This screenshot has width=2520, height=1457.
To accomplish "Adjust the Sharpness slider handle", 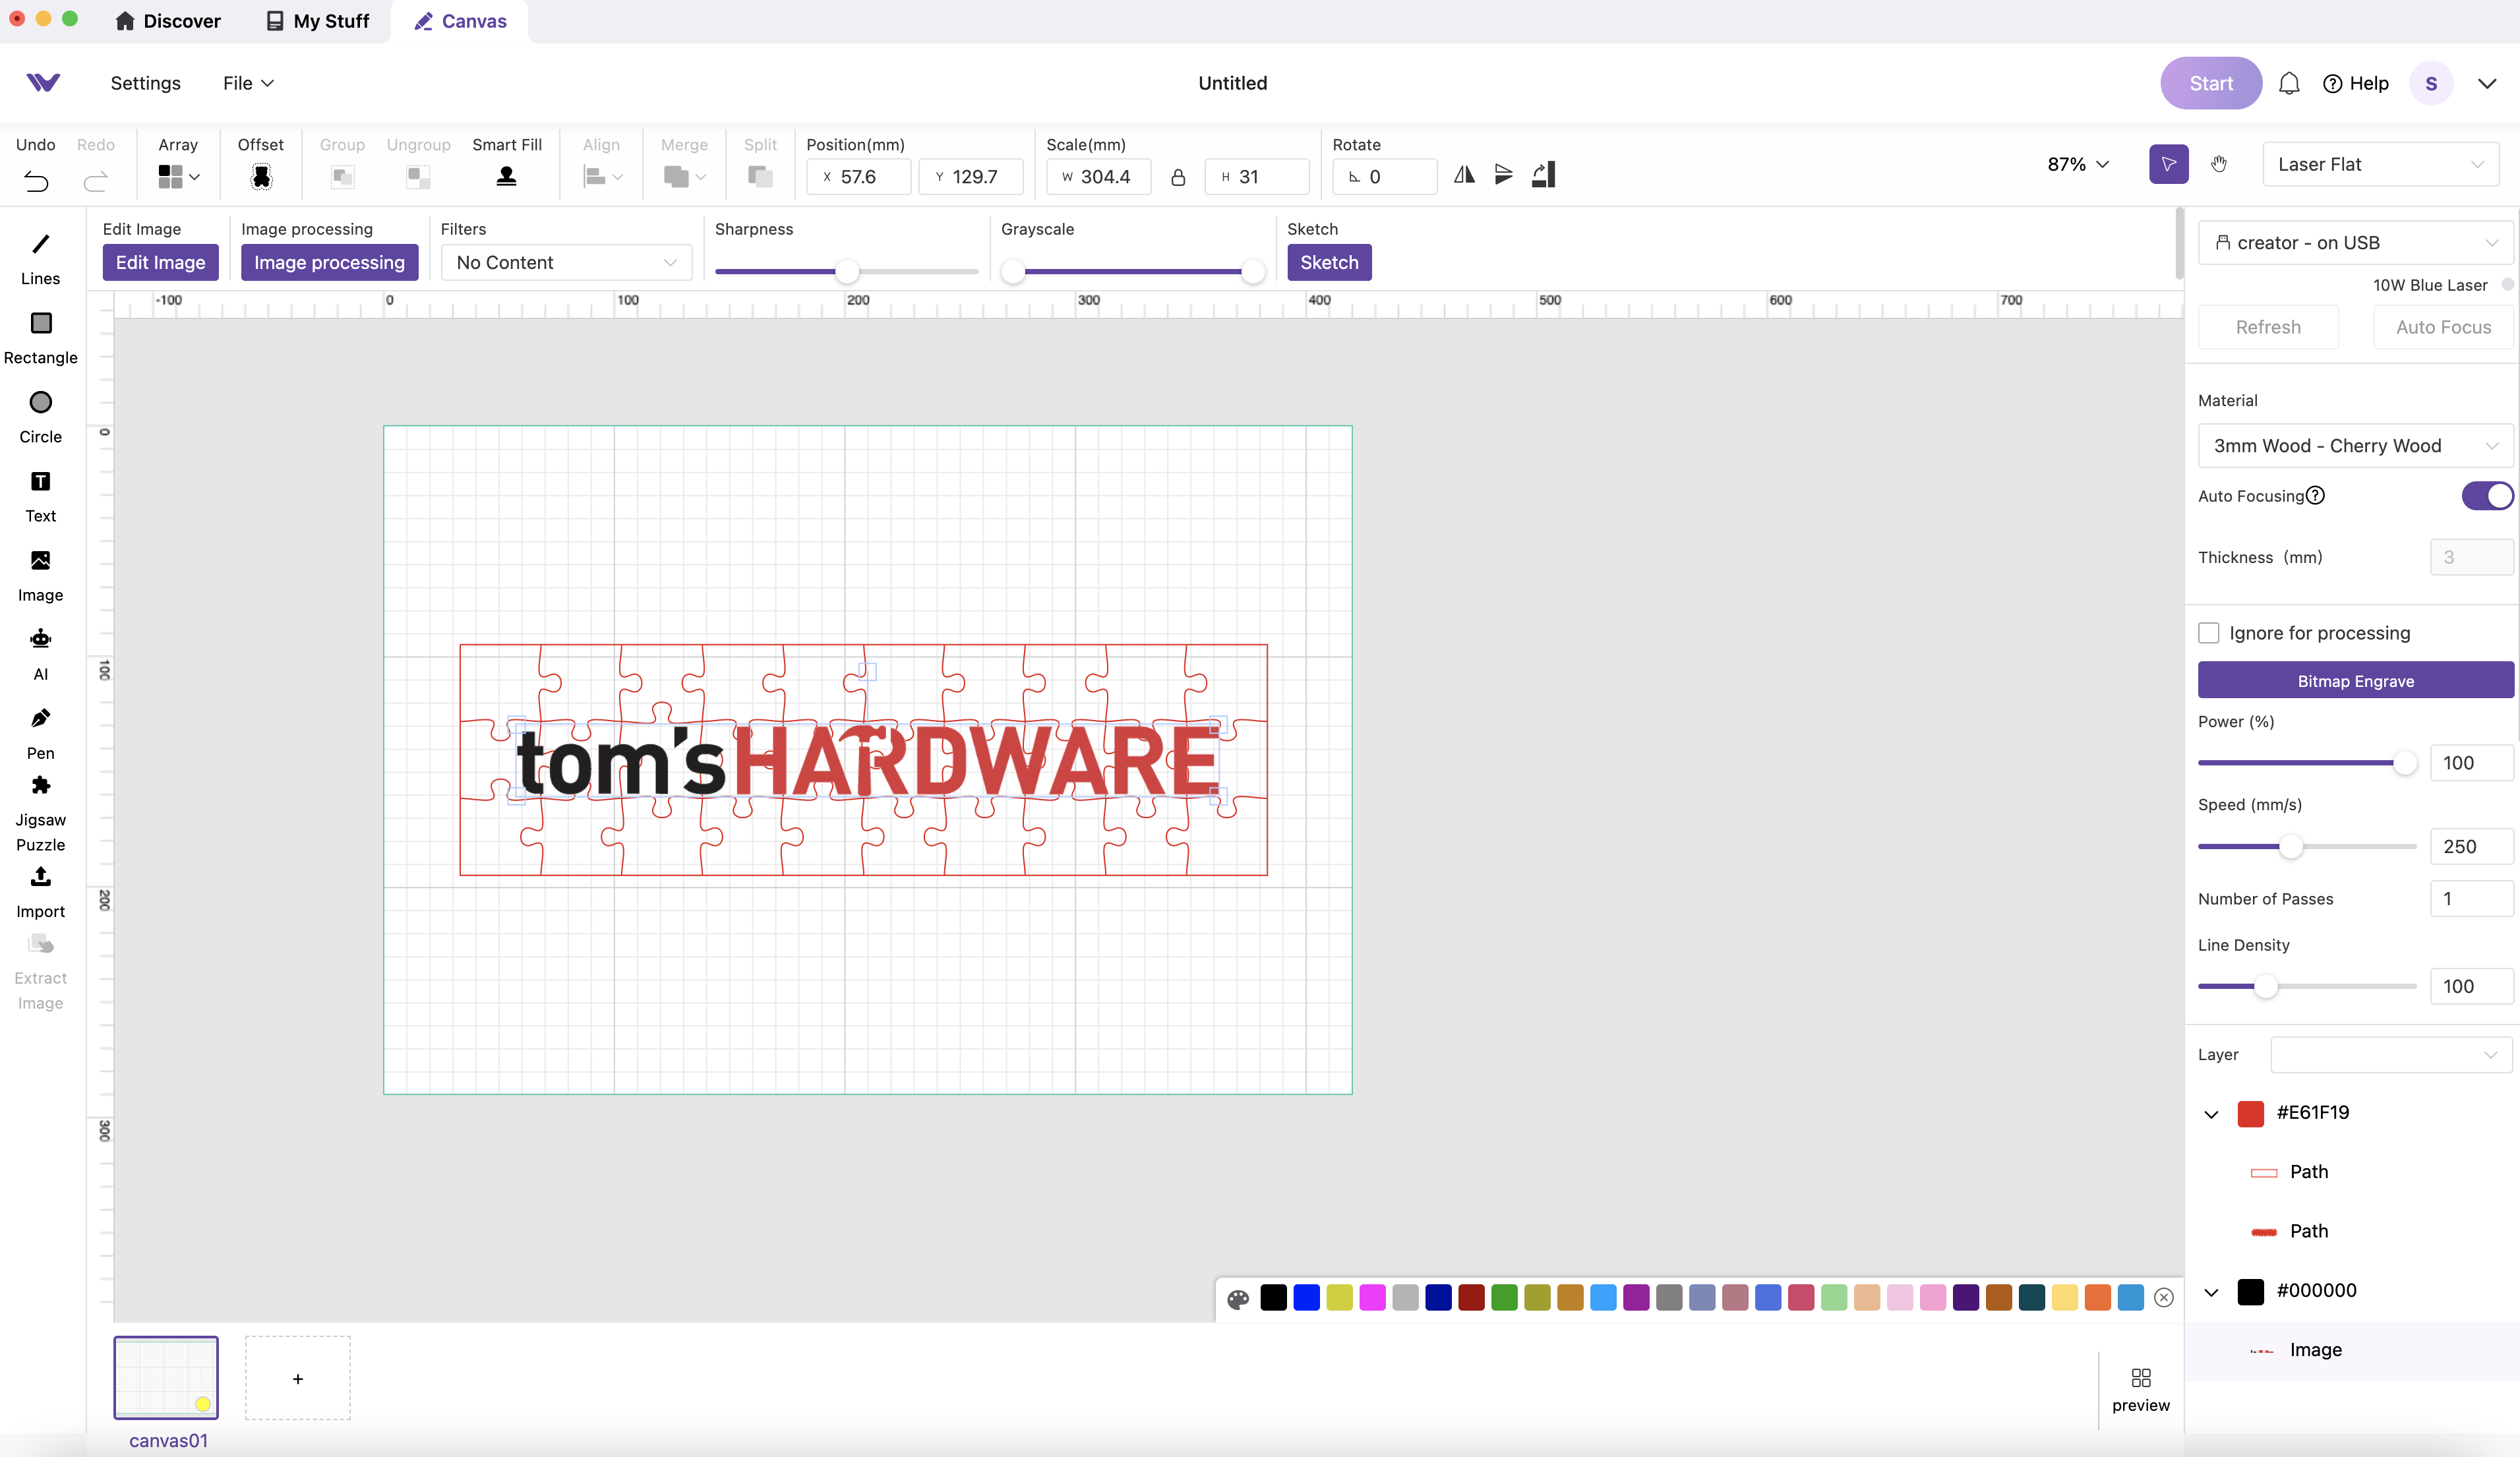I will point(847,271).
